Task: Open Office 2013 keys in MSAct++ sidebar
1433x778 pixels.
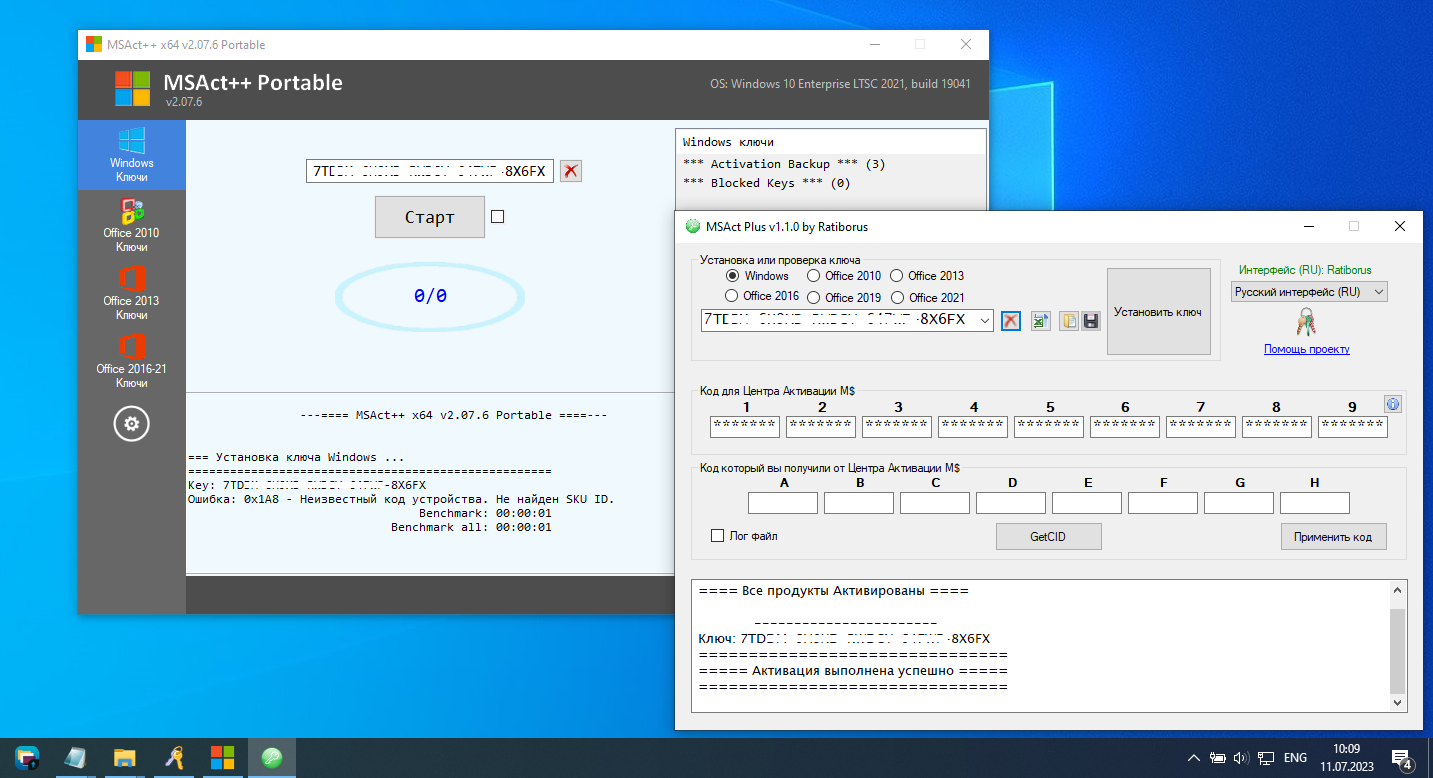Action: [131, 292]
